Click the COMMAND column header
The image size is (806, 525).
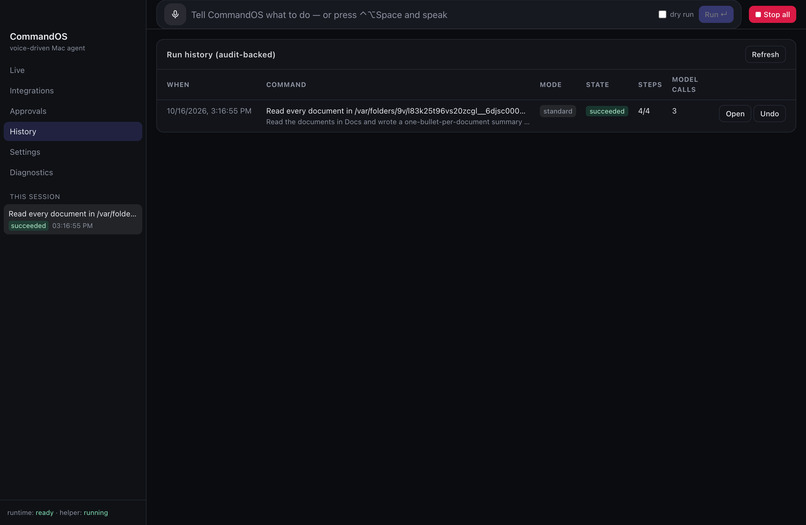click(286, 85)
